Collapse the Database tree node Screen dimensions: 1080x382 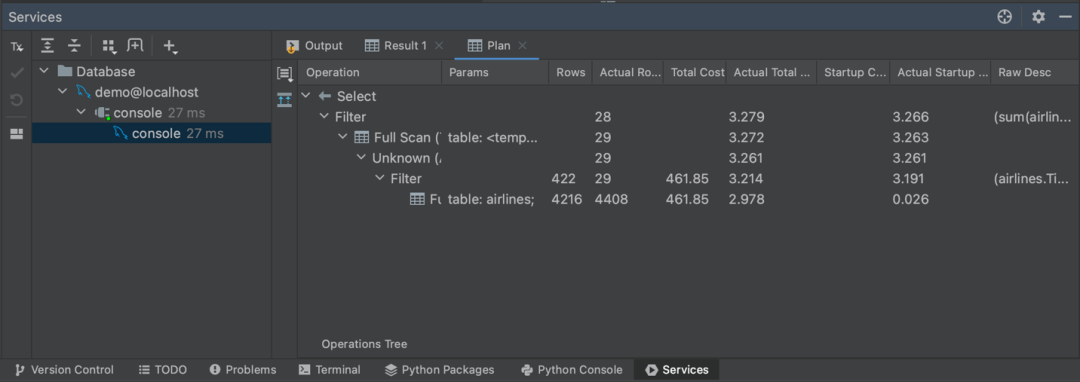[45, 72]
